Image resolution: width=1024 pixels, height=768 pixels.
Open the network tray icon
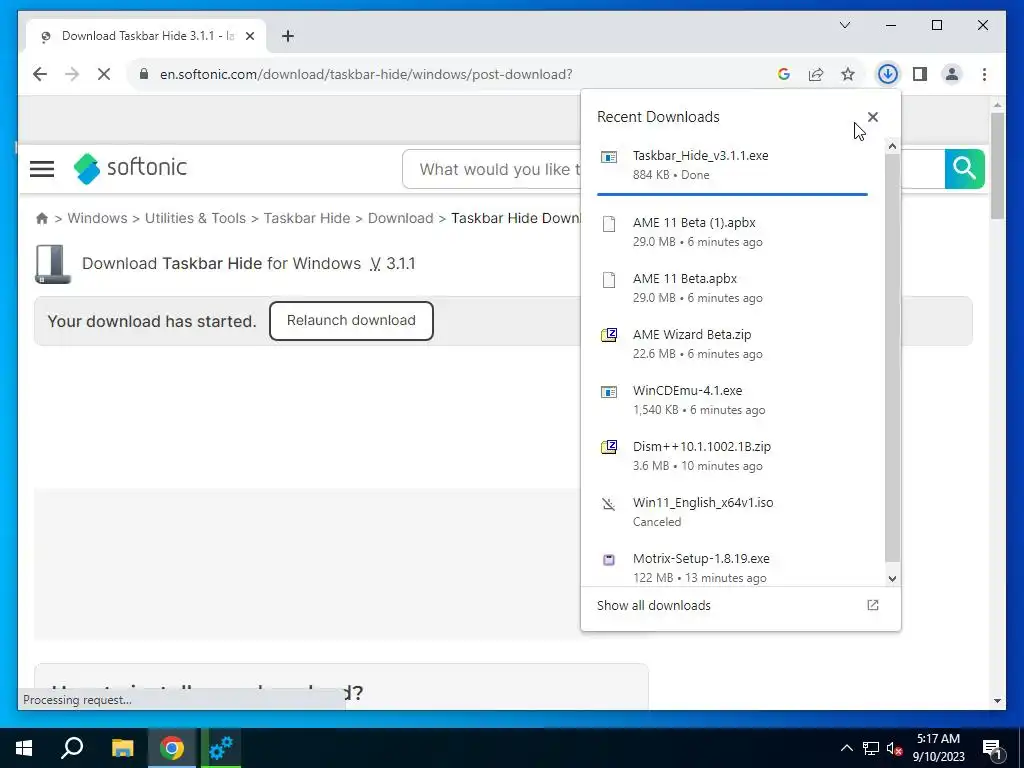click(x=871, y=748)
